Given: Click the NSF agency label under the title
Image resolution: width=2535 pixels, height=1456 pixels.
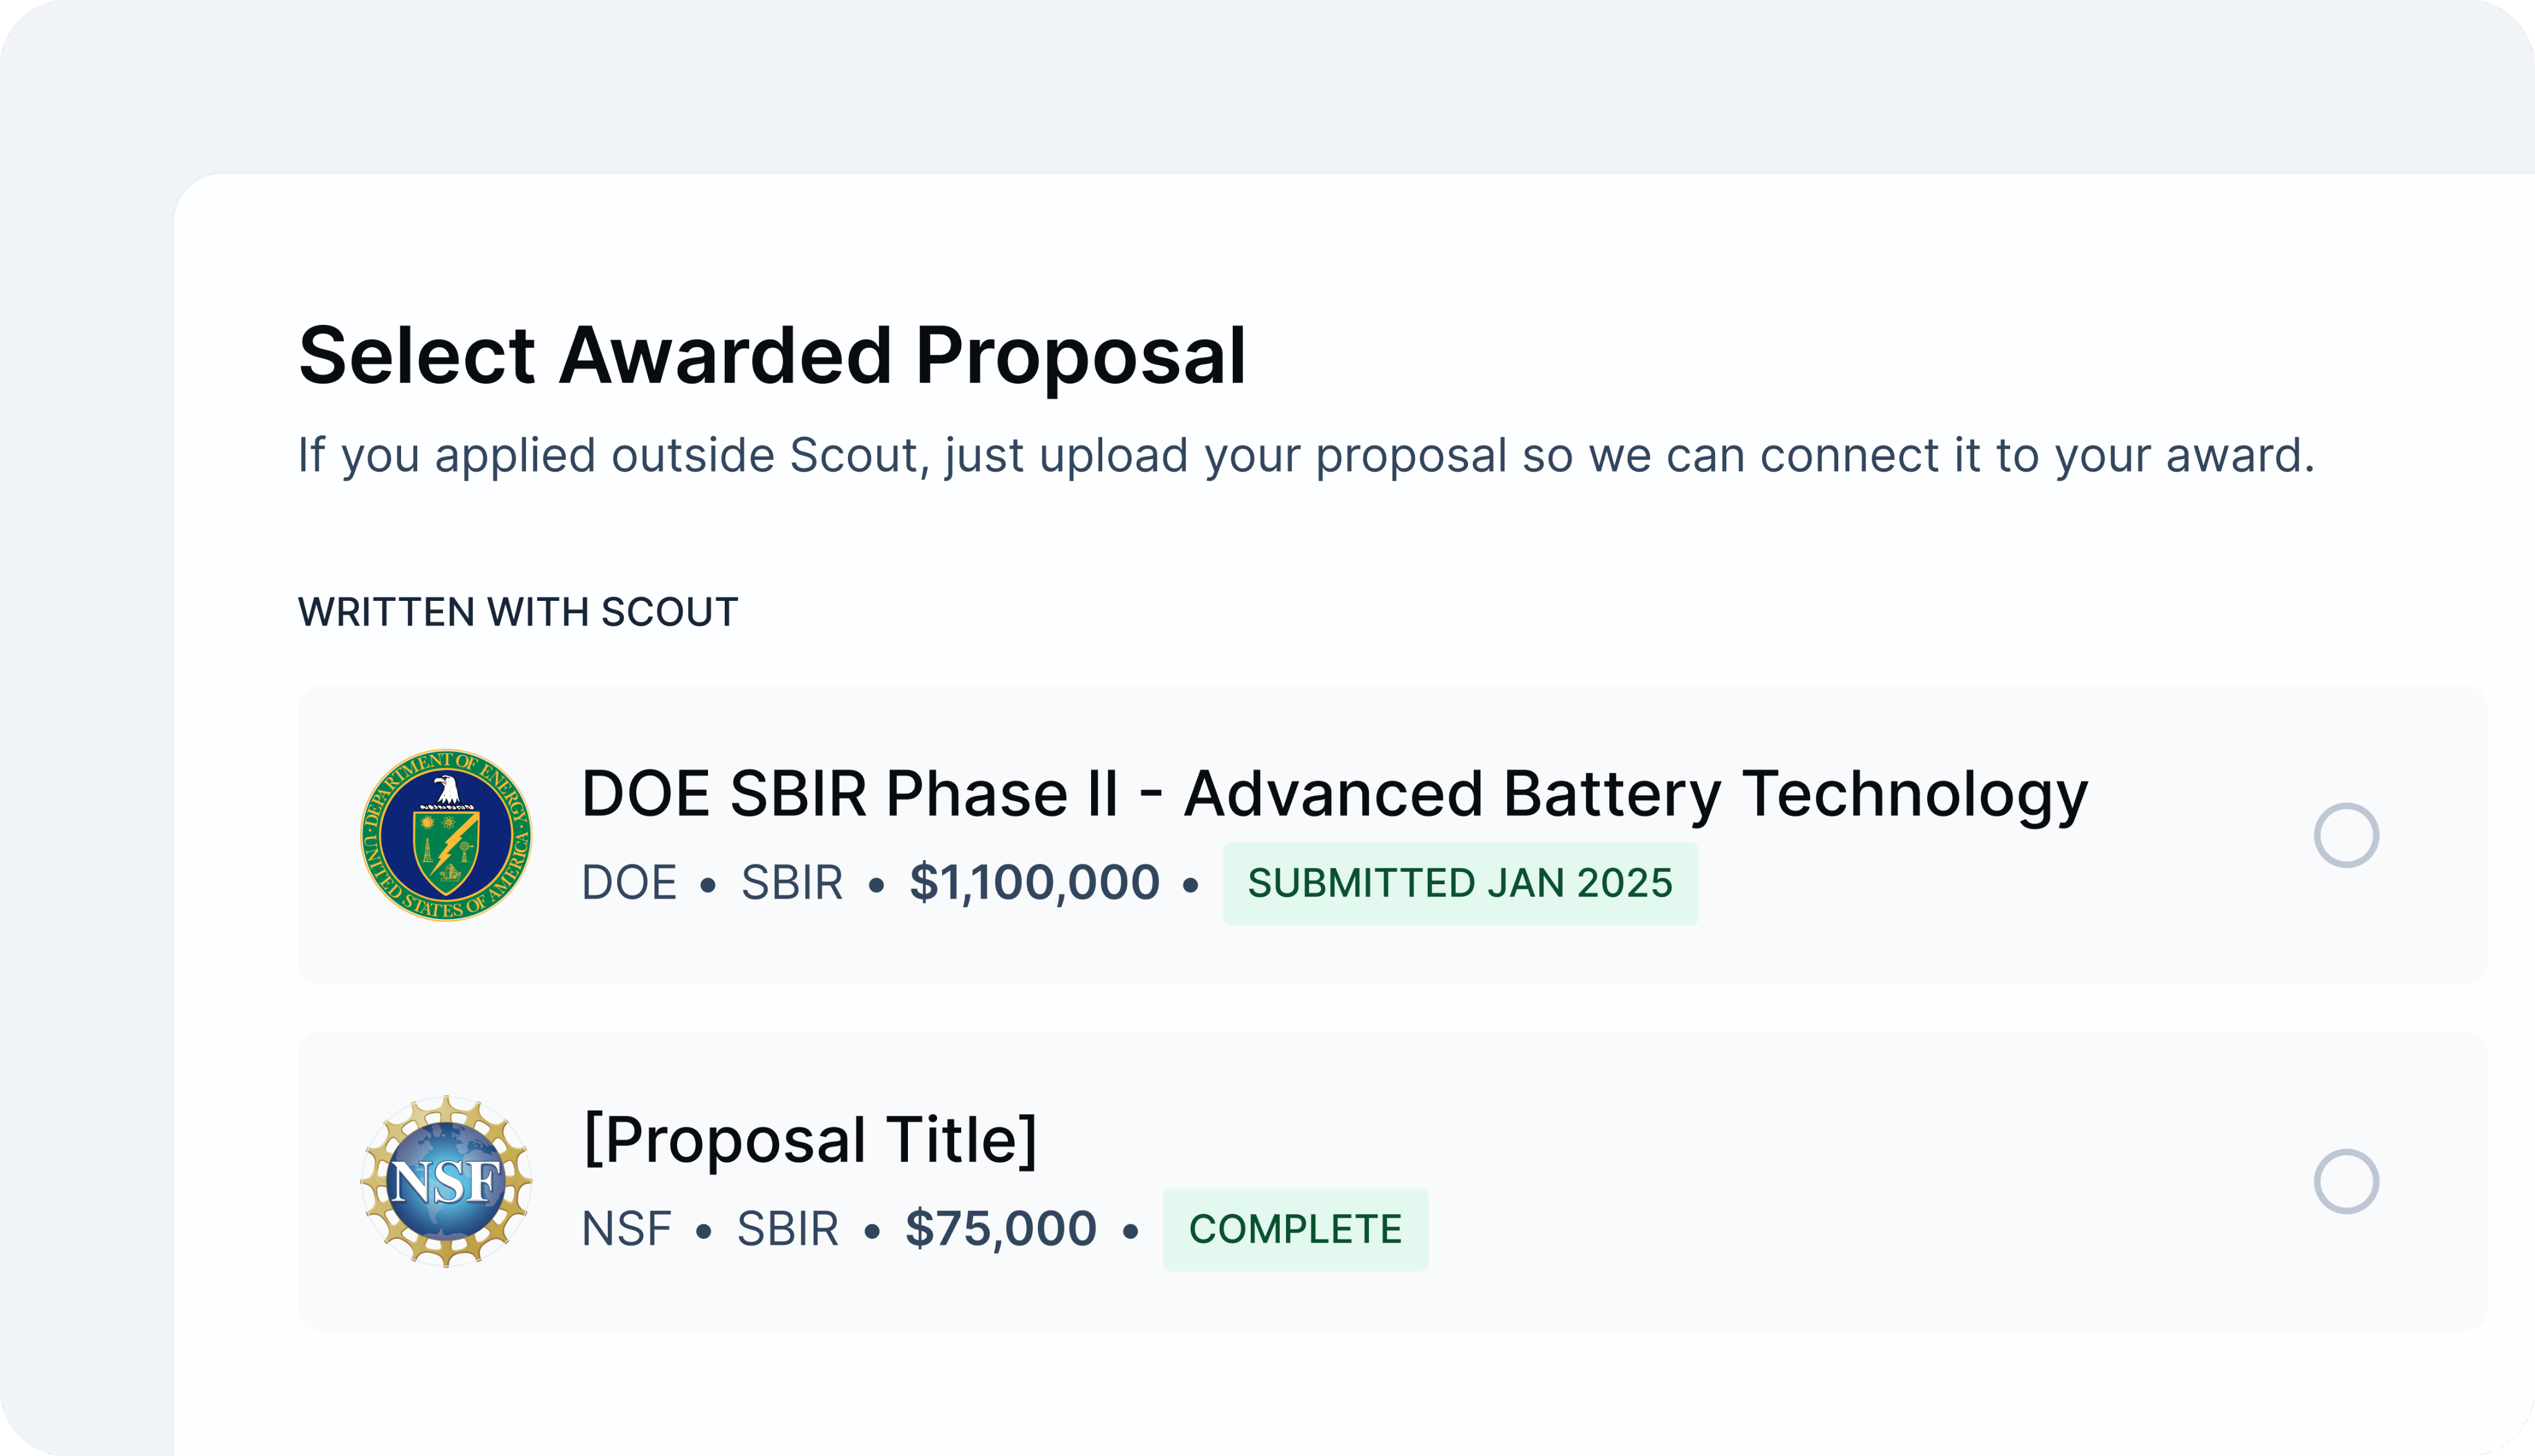Looking at the screenshot, I should pyautogui.click(x=627, y=1229).
